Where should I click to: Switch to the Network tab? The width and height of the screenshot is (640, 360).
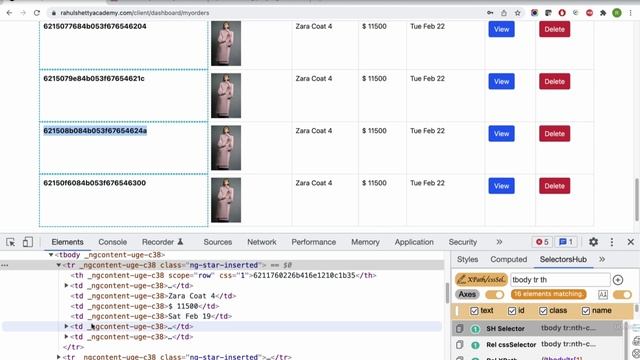(262, 242)
